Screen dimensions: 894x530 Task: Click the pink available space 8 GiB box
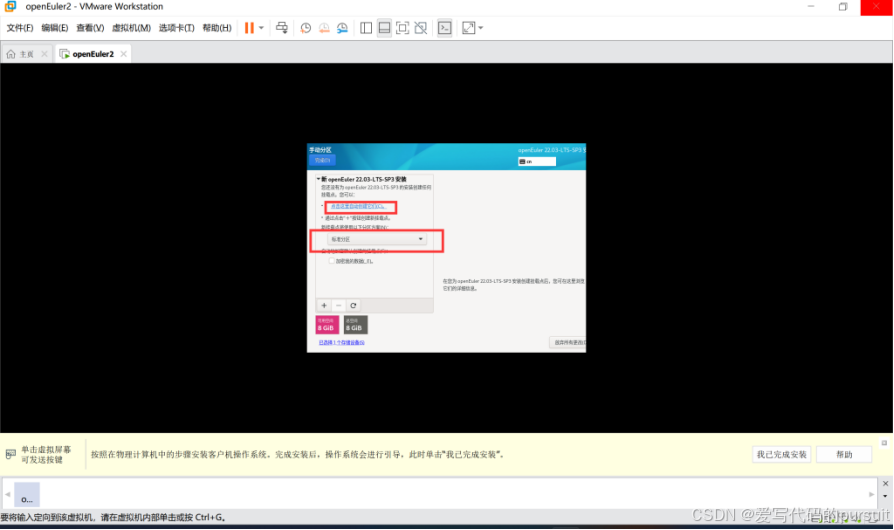[x=327, y=325]
